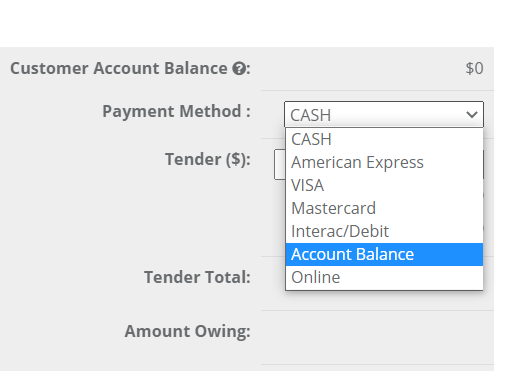The image size is (515, 371).
Task: Collapse the Payment Method dropdown via chevron arrow
Action: pyautogui.click(x=472, y=115)
